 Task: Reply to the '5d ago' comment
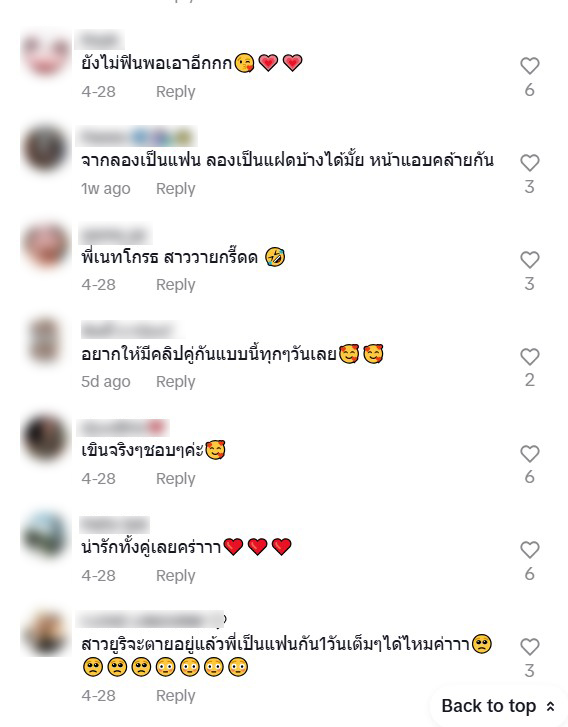(175, 382)
